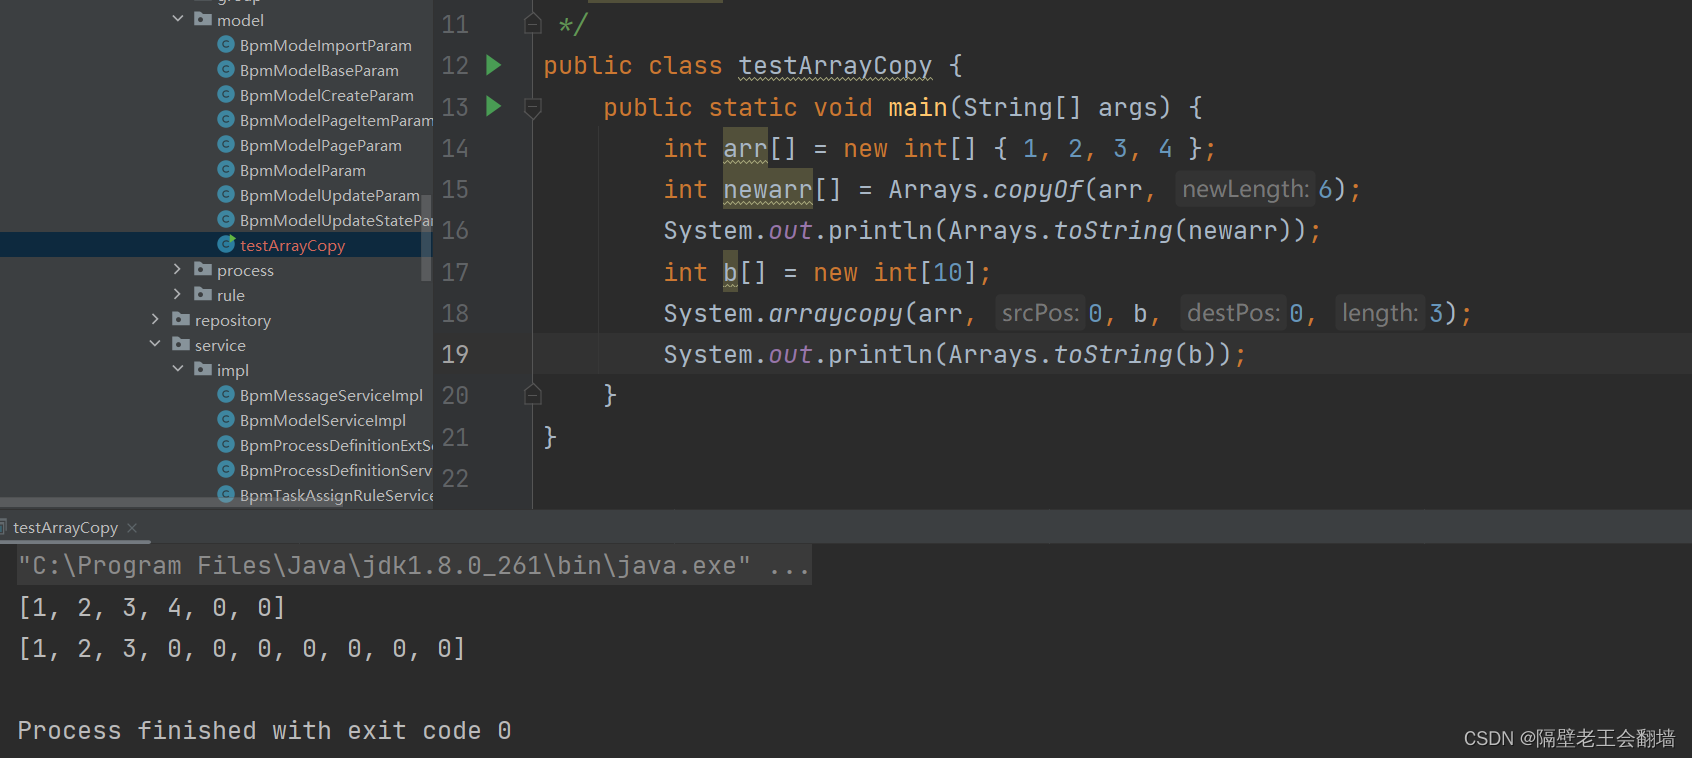
Task: Open the BpmModelPageItemParam class
Action: tap(336, 120)
